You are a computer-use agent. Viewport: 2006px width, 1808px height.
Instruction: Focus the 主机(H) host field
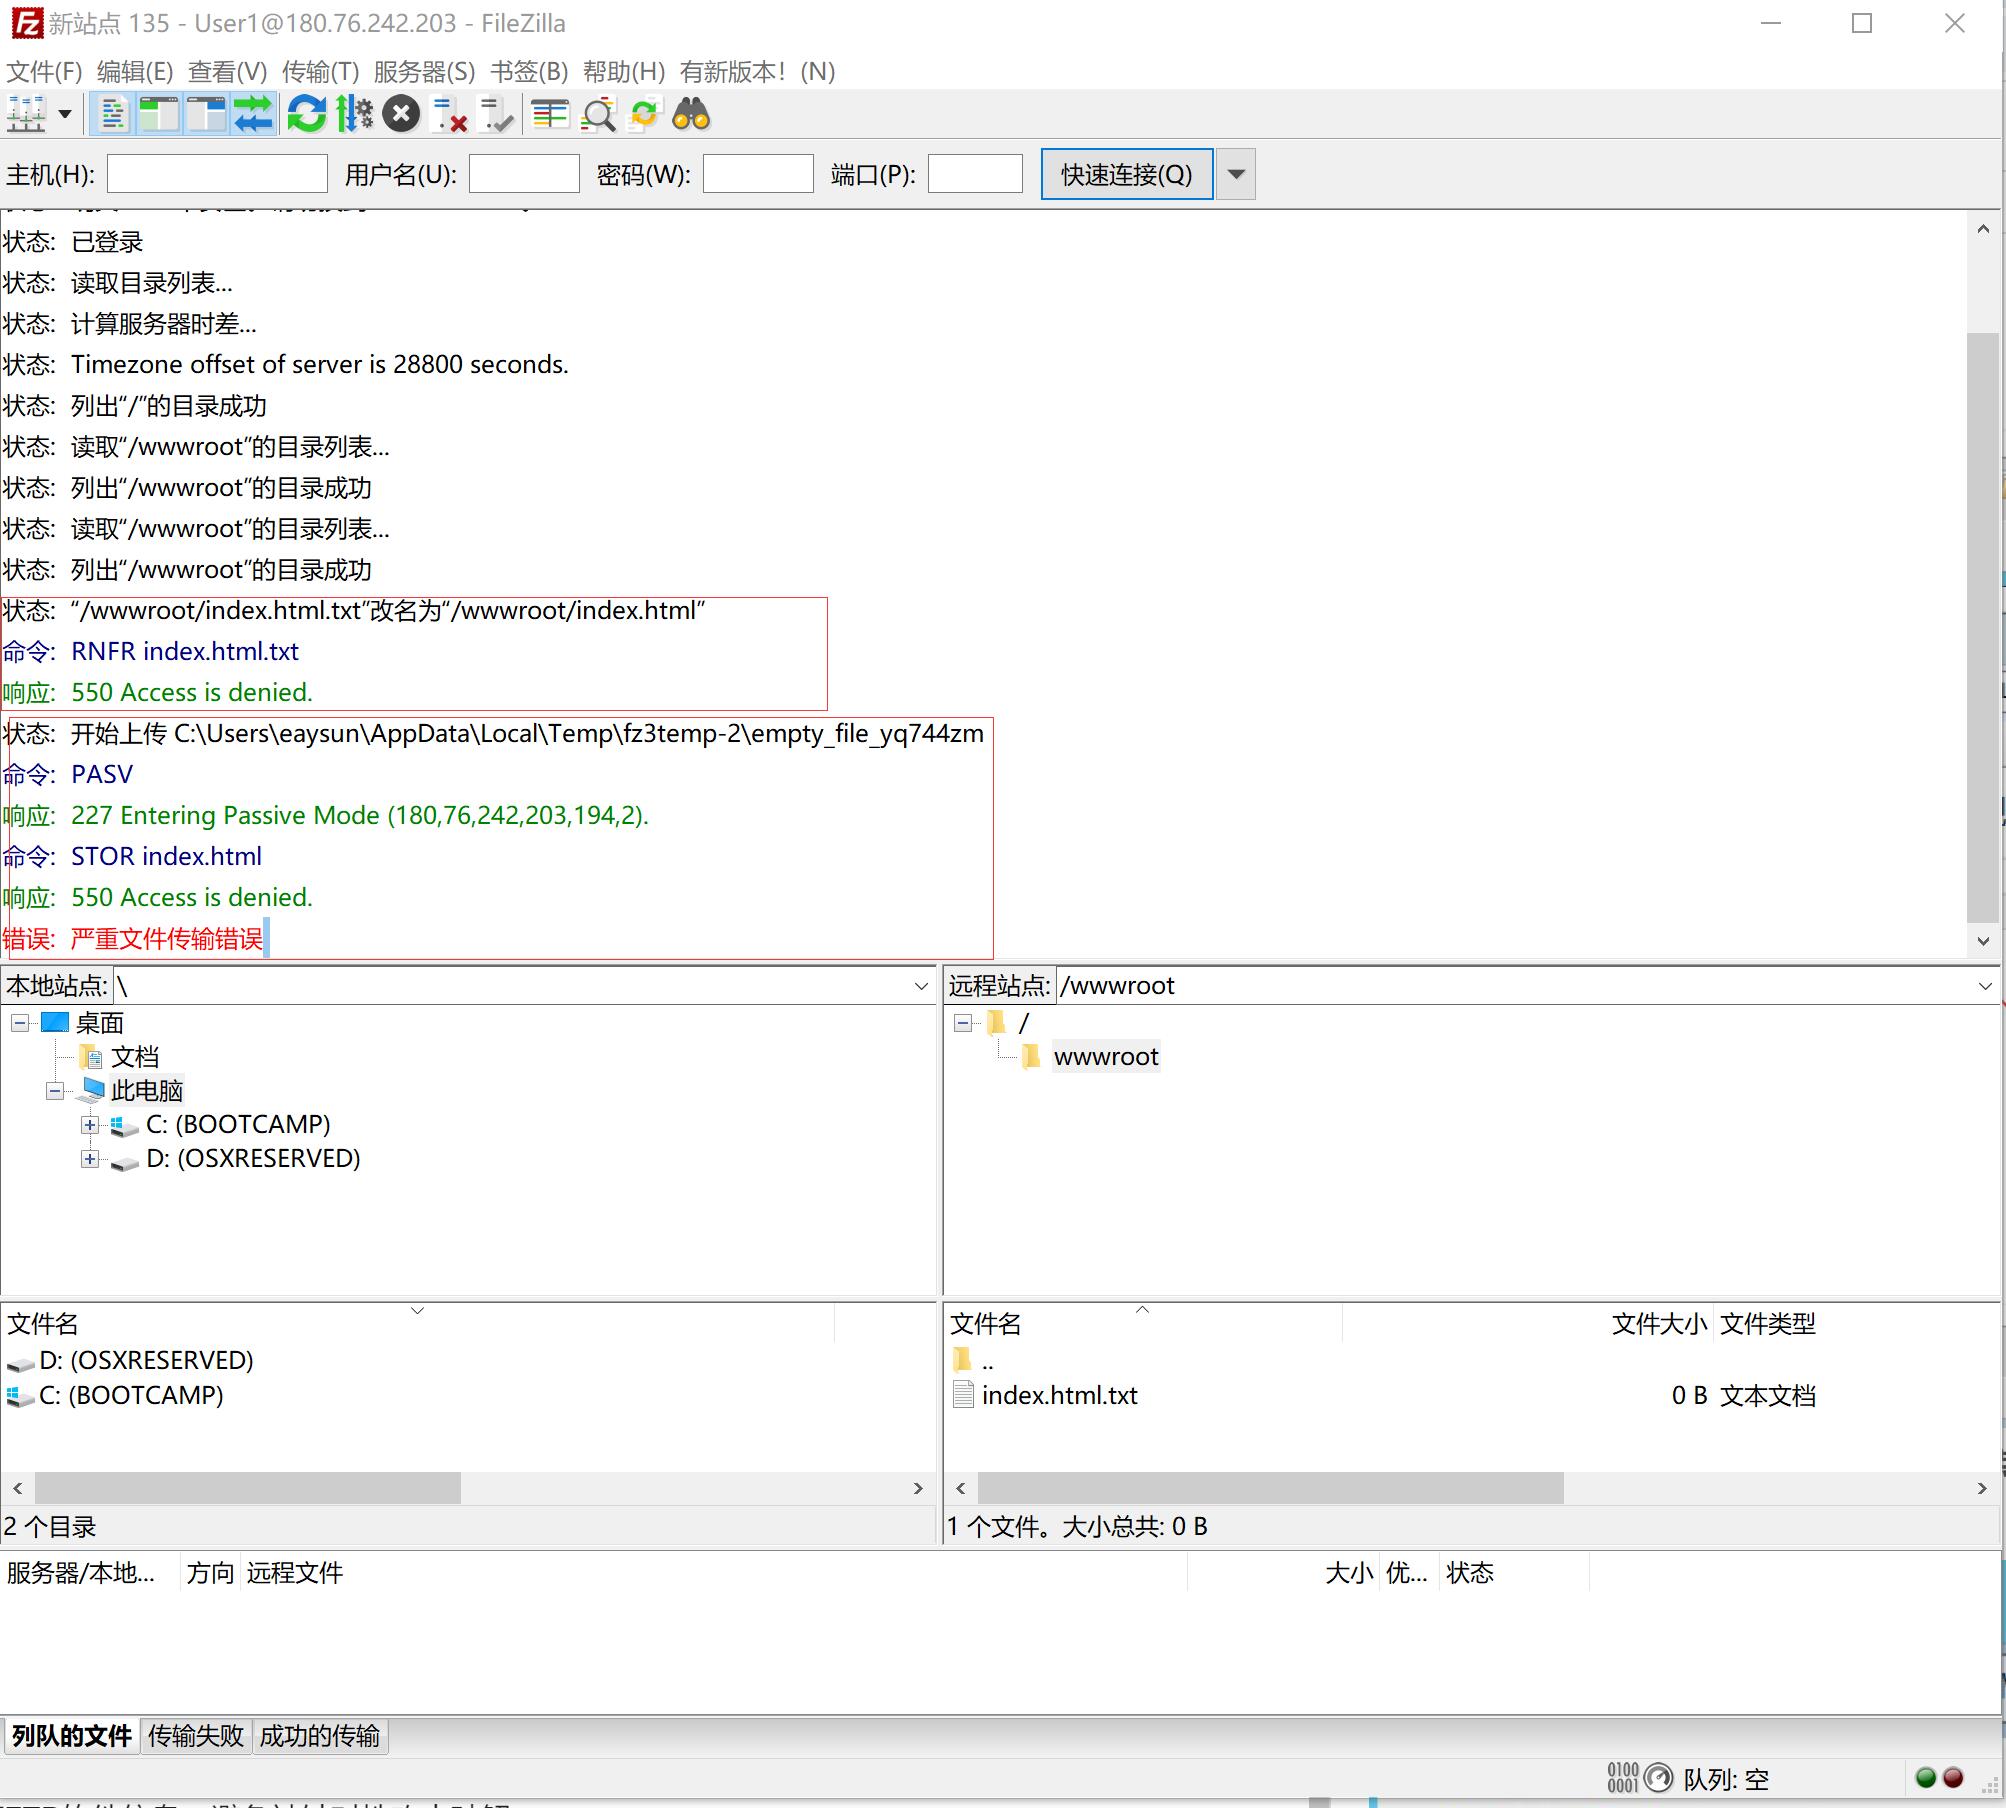217,174
